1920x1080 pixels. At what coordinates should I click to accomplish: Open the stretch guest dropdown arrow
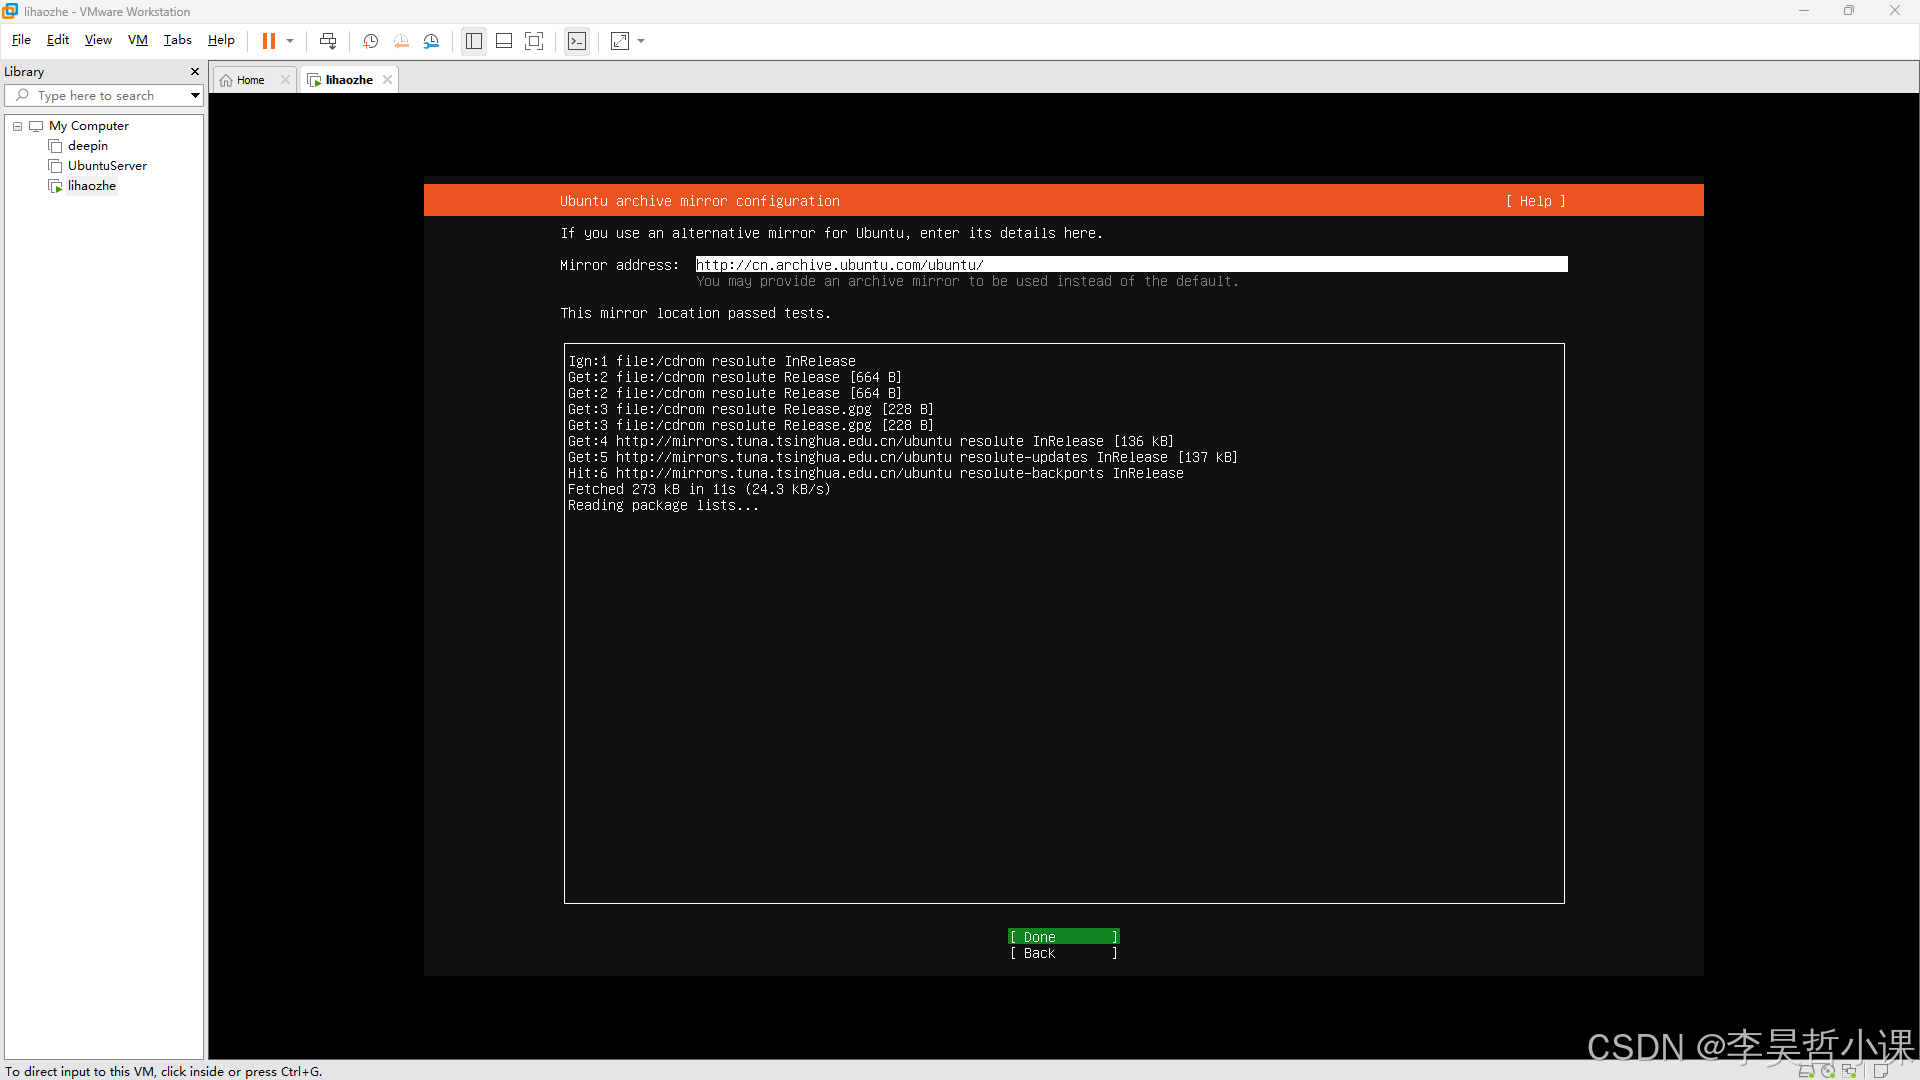tap(641, 41)
